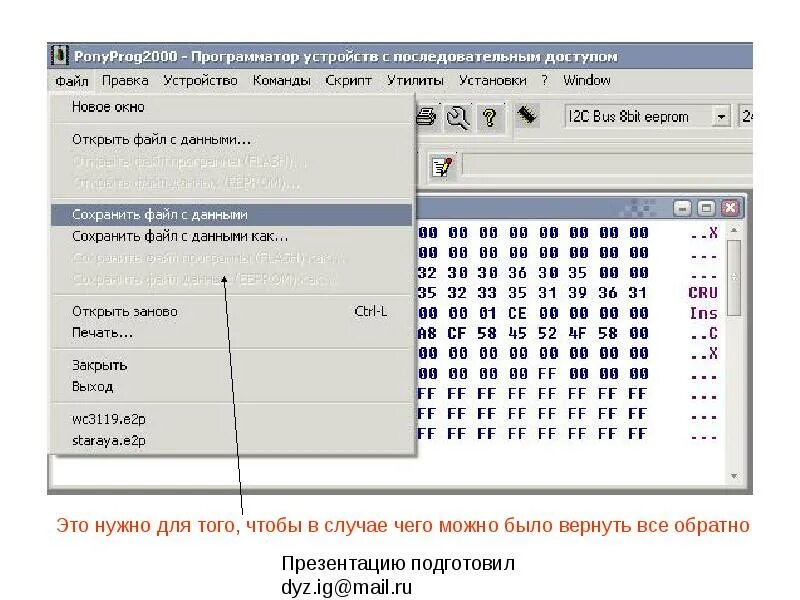Viewport: 800px width, 600px height.
Task: Choose Печать... menu entry
Action: pyautogui.click(x=231, y=333)
